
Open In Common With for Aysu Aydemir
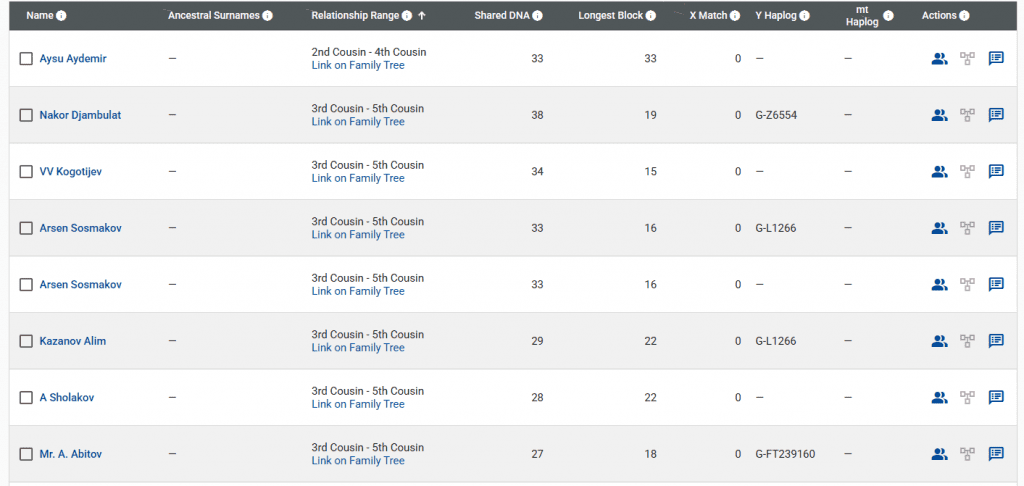[x=939, y=59]
